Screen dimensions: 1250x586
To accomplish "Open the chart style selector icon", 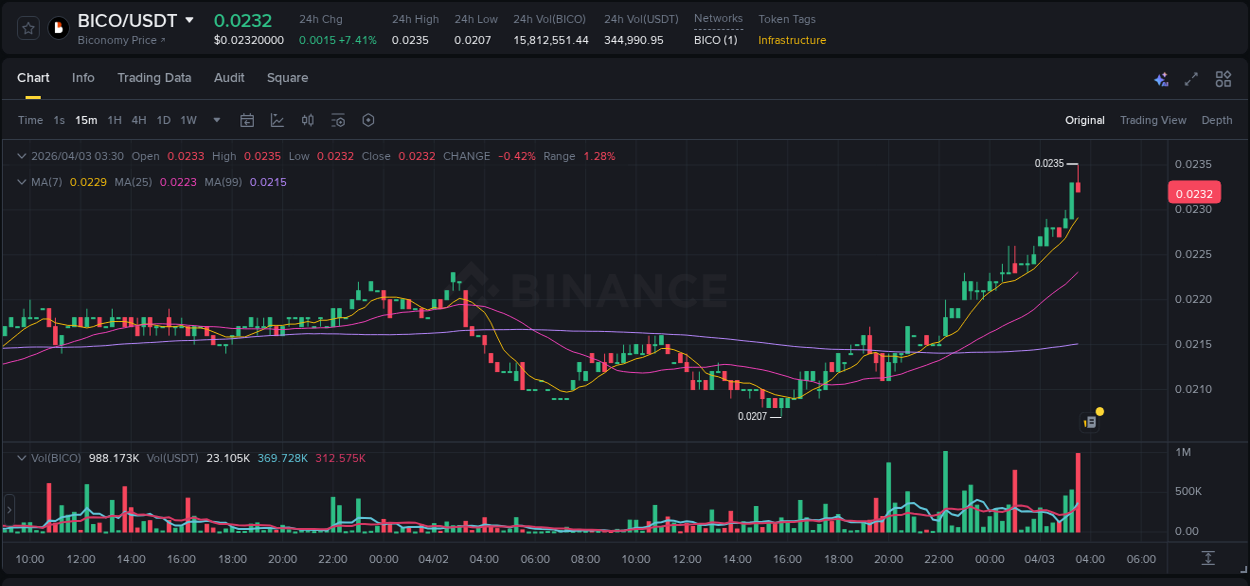I will 275,120.
